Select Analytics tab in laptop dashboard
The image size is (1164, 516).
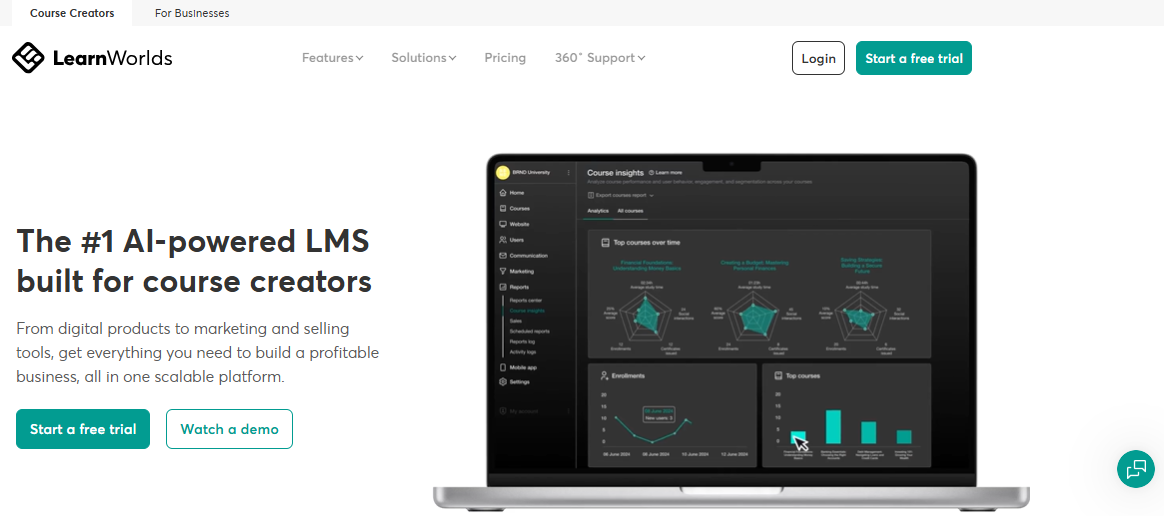tap(598, 212)
